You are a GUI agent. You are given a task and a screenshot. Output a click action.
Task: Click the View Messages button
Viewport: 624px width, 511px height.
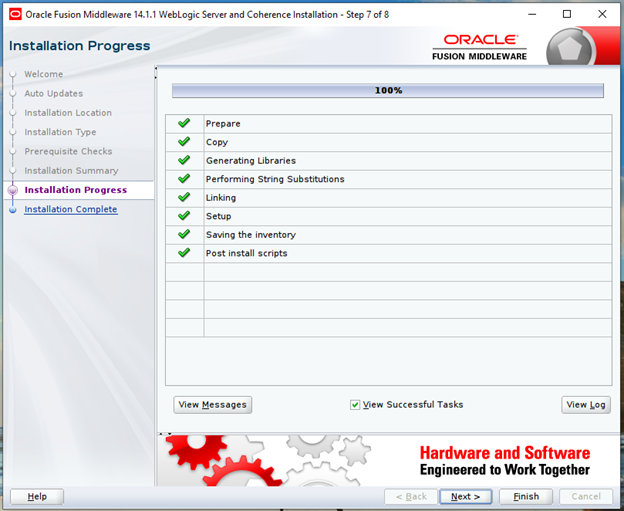[x=213, y=405]
